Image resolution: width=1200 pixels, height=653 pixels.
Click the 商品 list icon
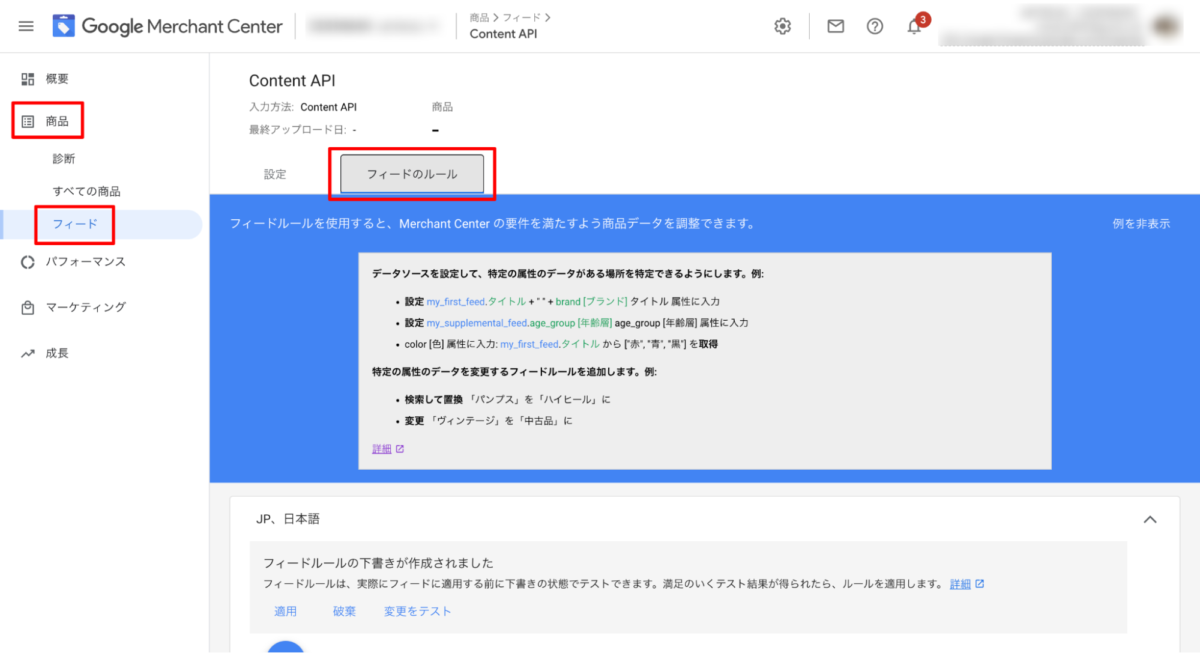point(28,121)
